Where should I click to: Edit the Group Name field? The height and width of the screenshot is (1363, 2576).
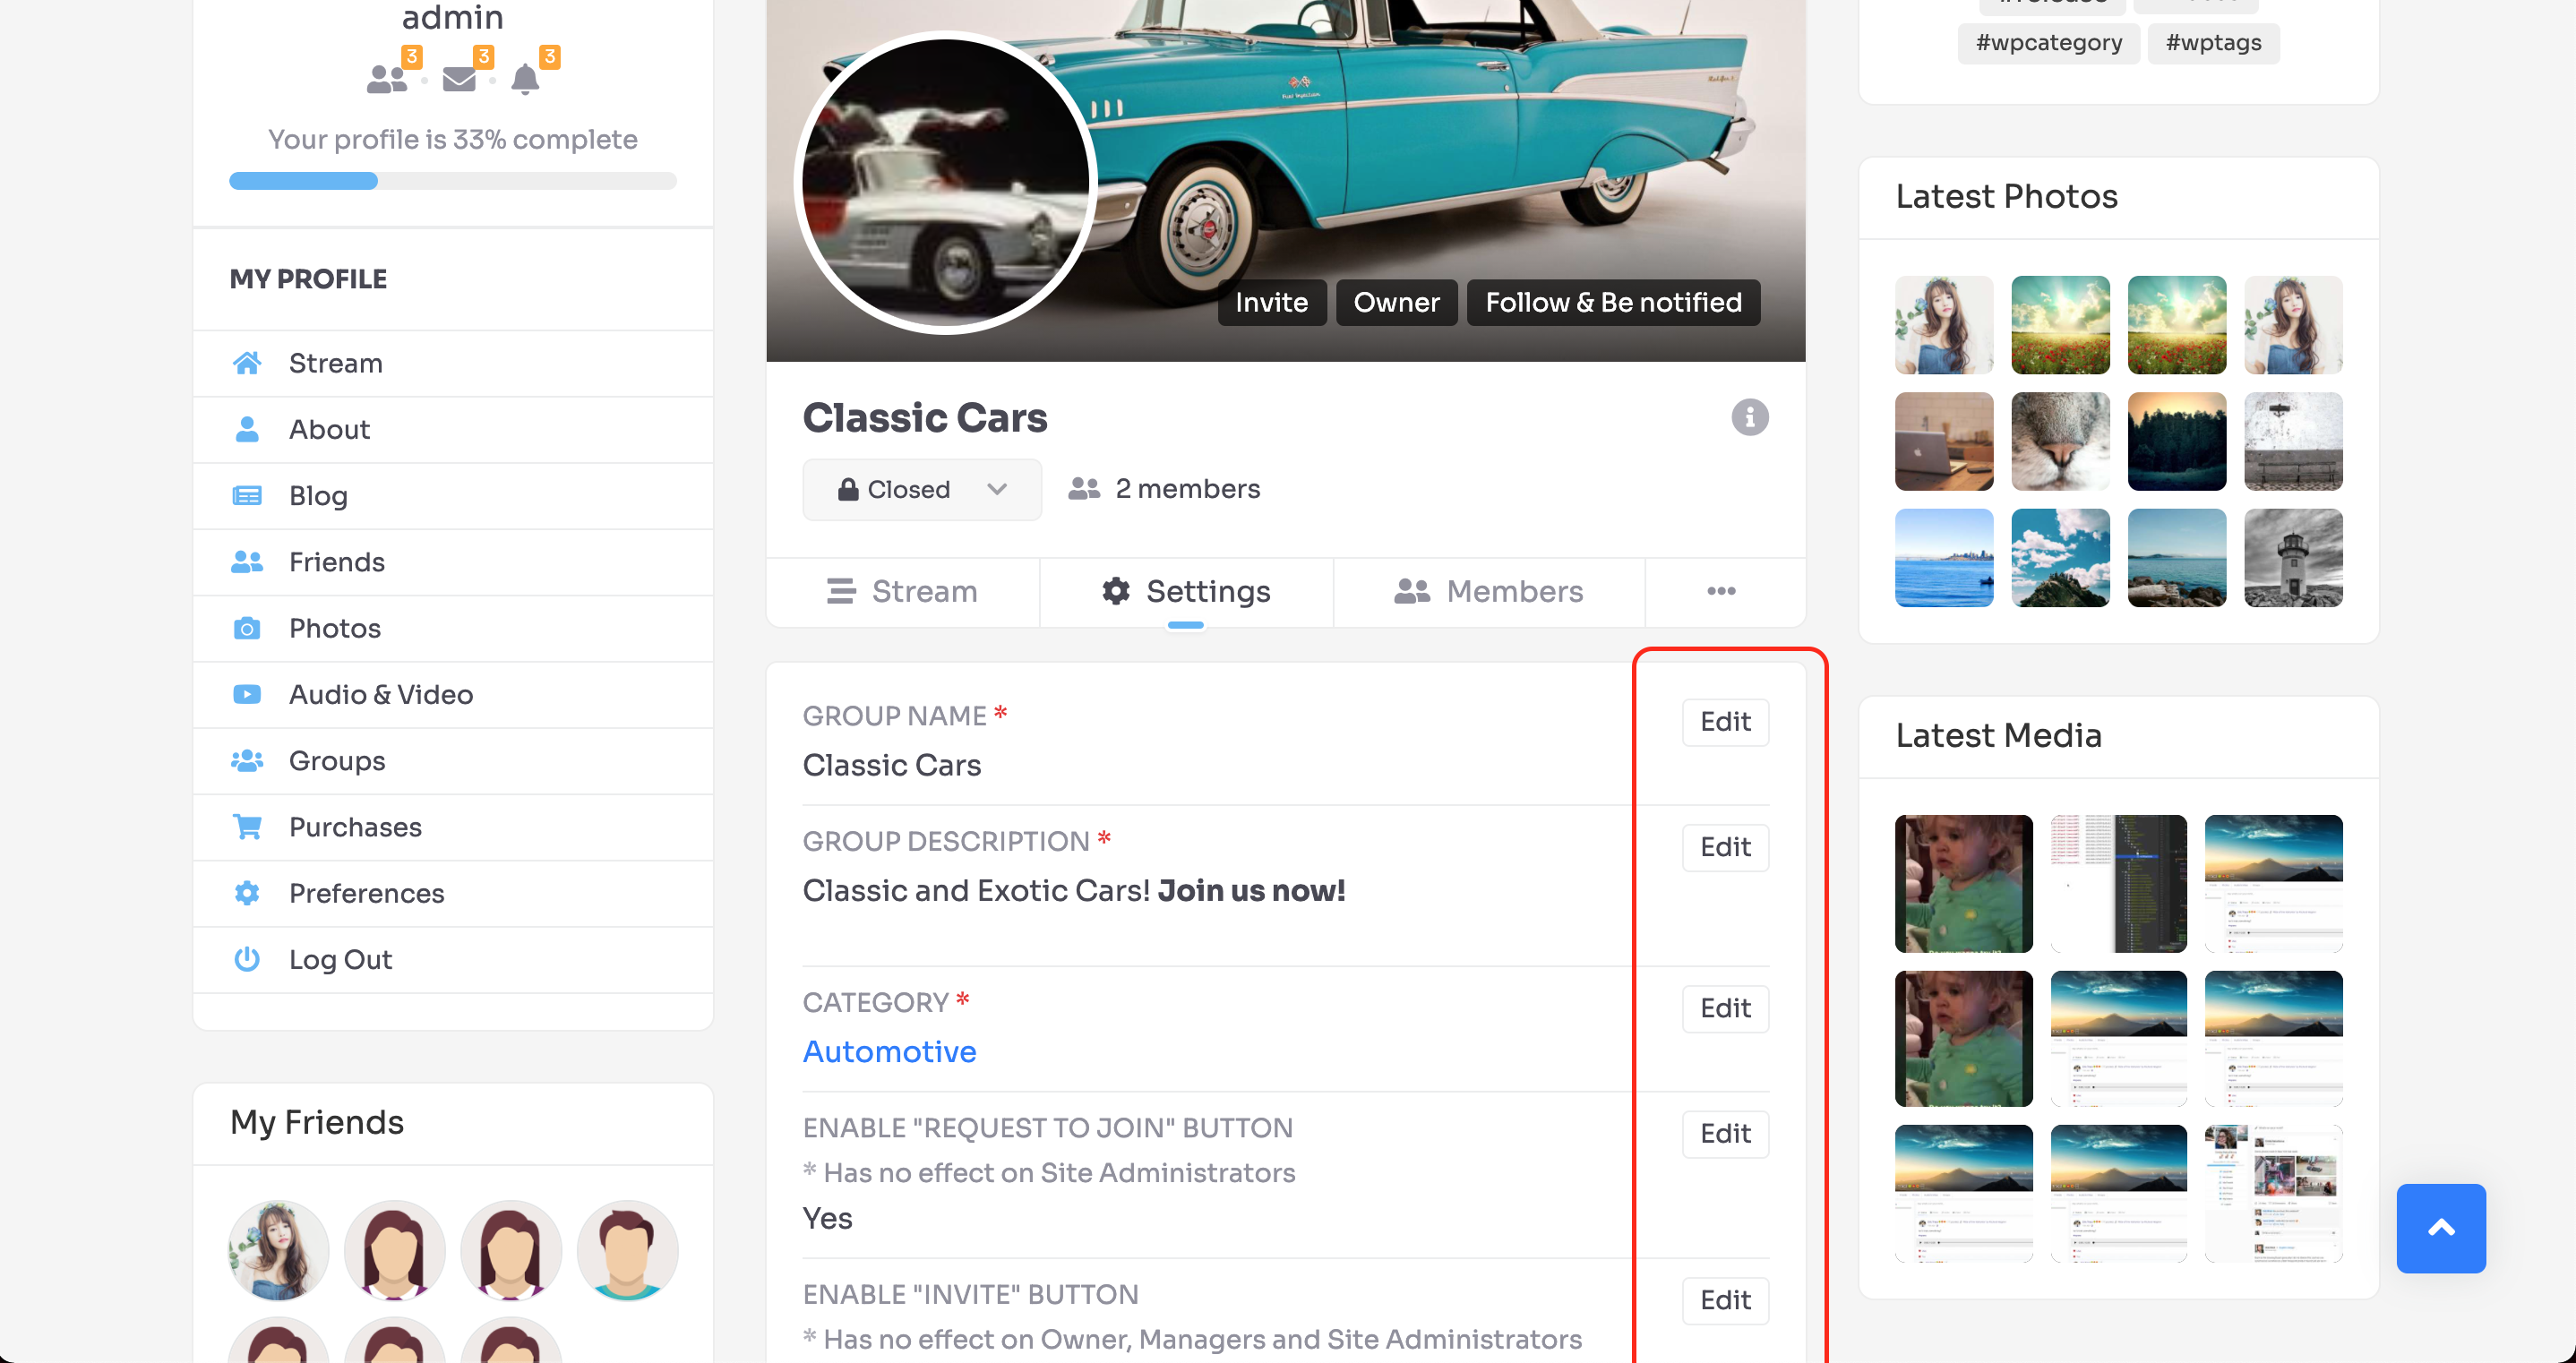click(1725, 722)
